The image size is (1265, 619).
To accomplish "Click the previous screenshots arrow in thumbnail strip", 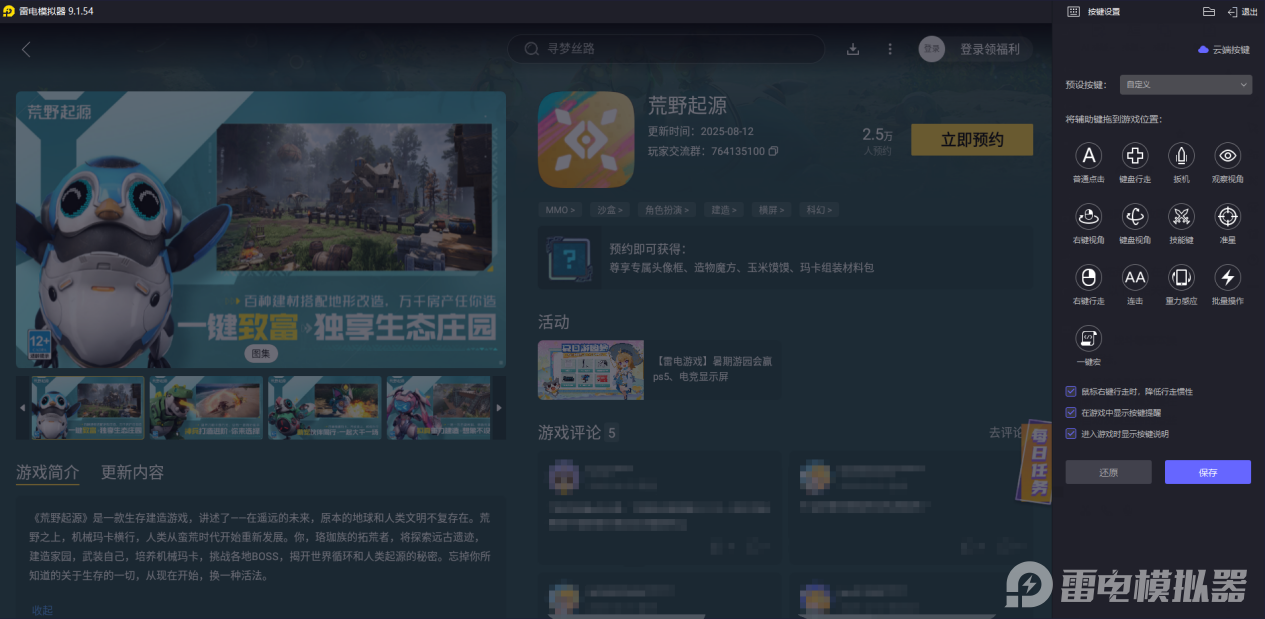I will pos(22,407).
